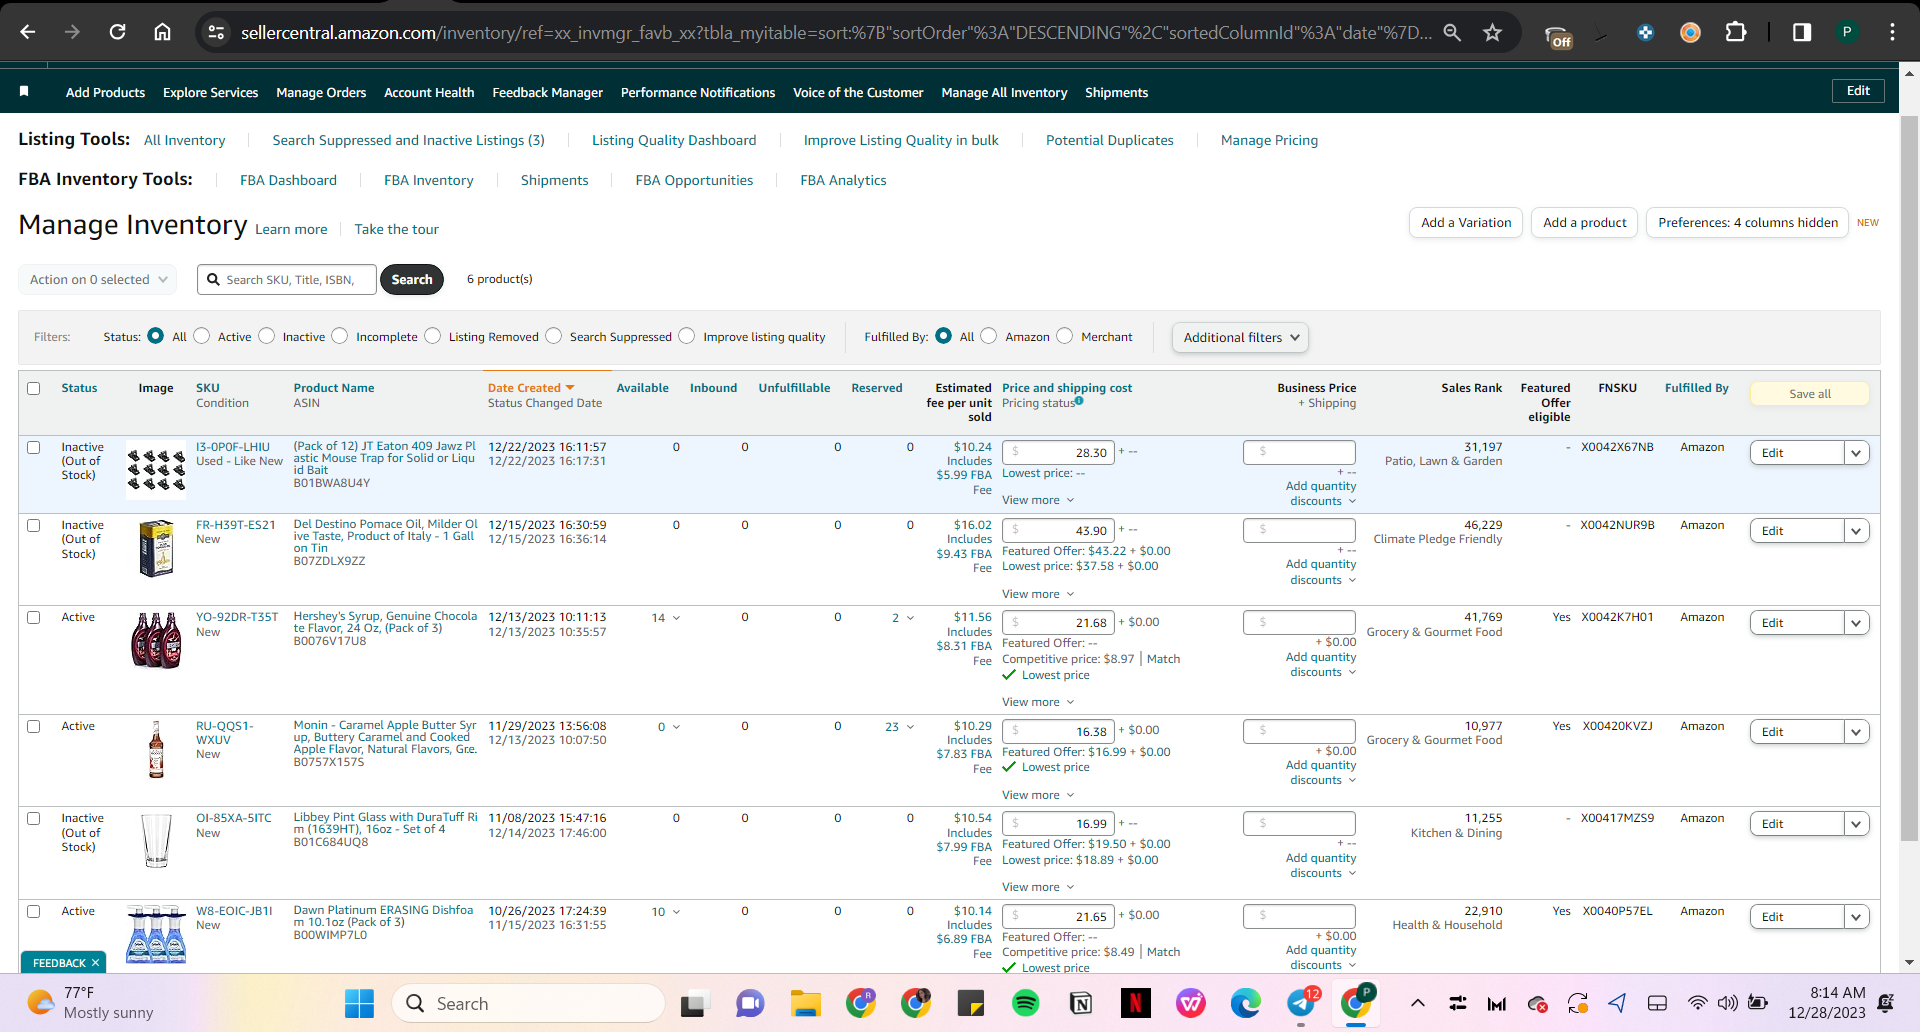Click the Date Created sort arrow

coord(570,388)
